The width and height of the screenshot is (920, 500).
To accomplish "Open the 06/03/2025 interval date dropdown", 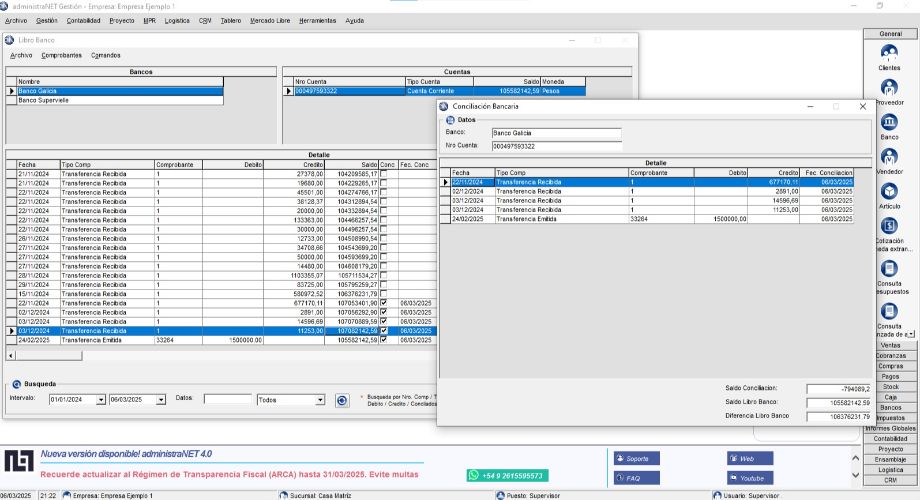I will 161,400.
